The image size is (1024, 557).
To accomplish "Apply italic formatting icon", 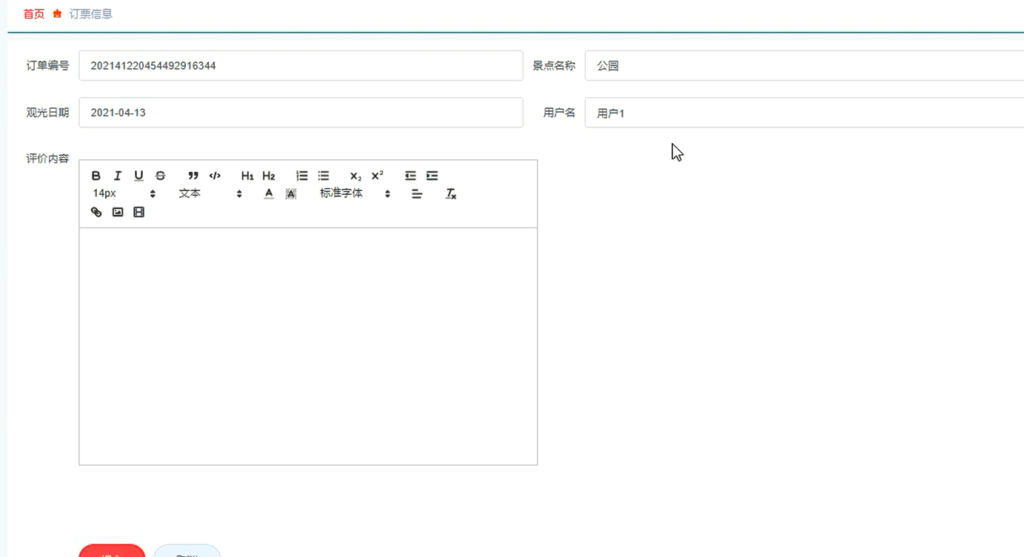I will [118, 176].
